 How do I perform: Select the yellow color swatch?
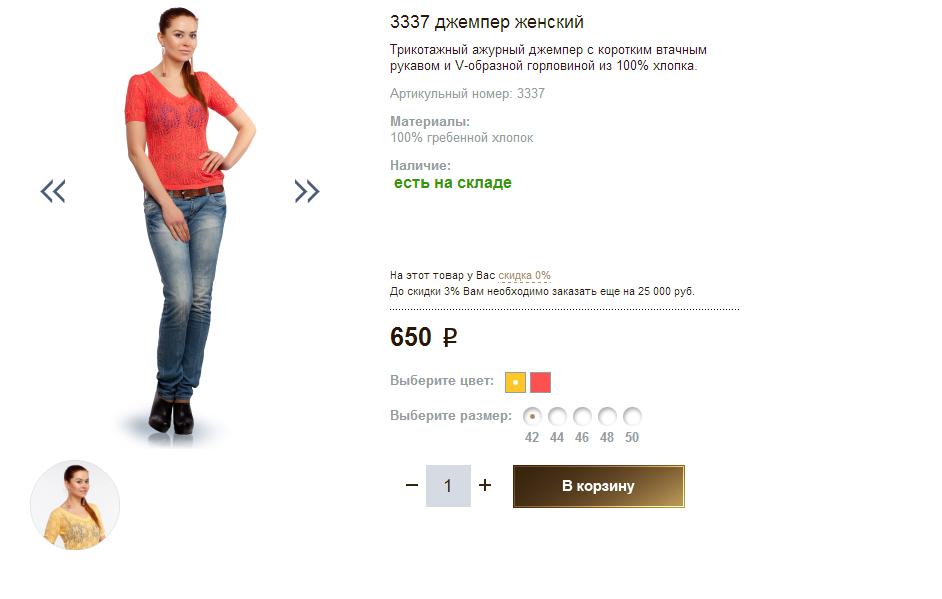coord(515,382)
